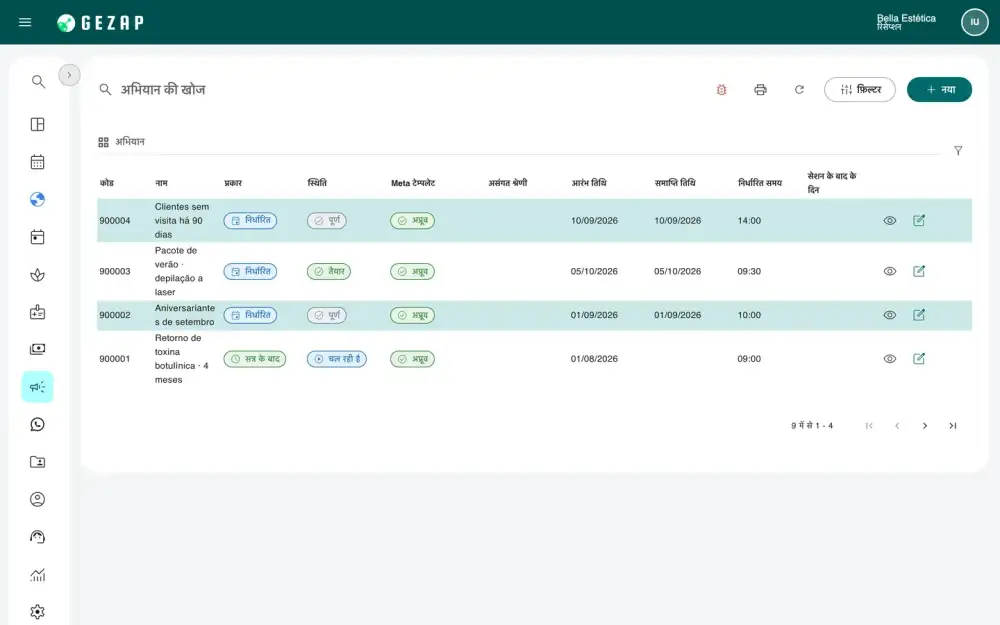Click the search icon in the sidebar
Viewport: 1000px width, 625px height.
(x=38, y=82)
